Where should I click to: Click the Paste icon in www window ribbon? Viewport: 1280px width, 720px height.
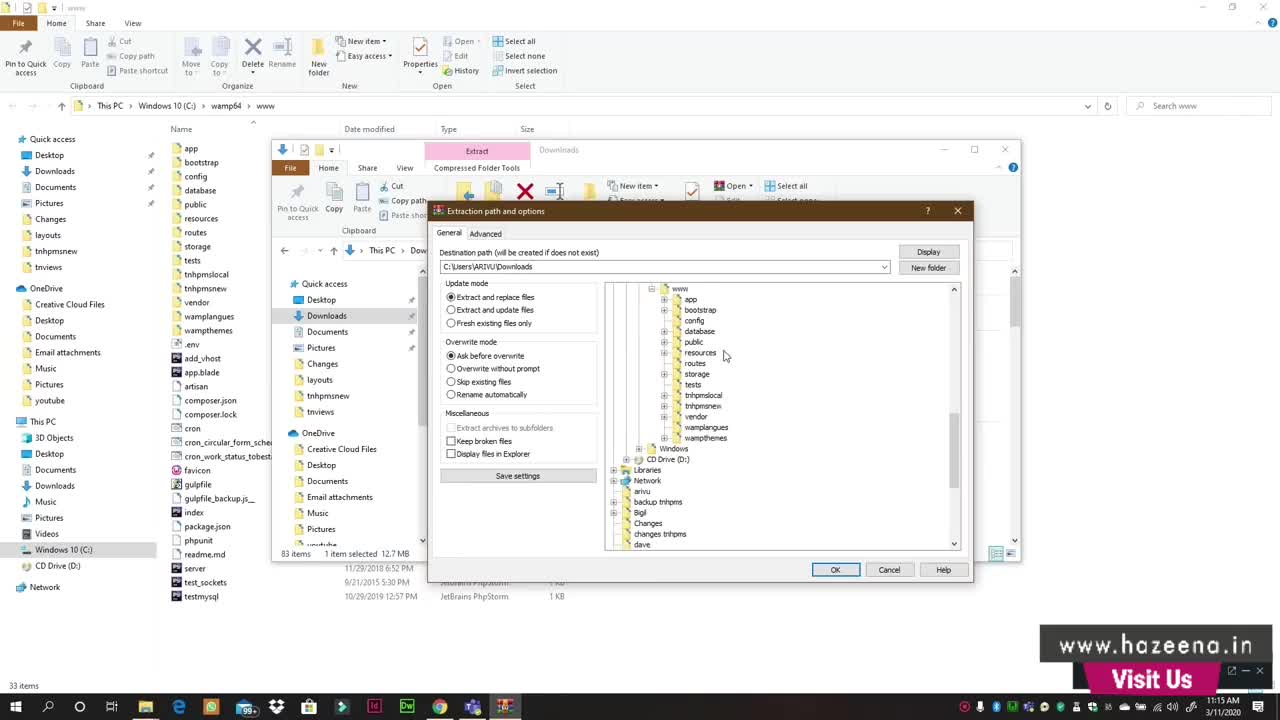(x=90, y=54)
